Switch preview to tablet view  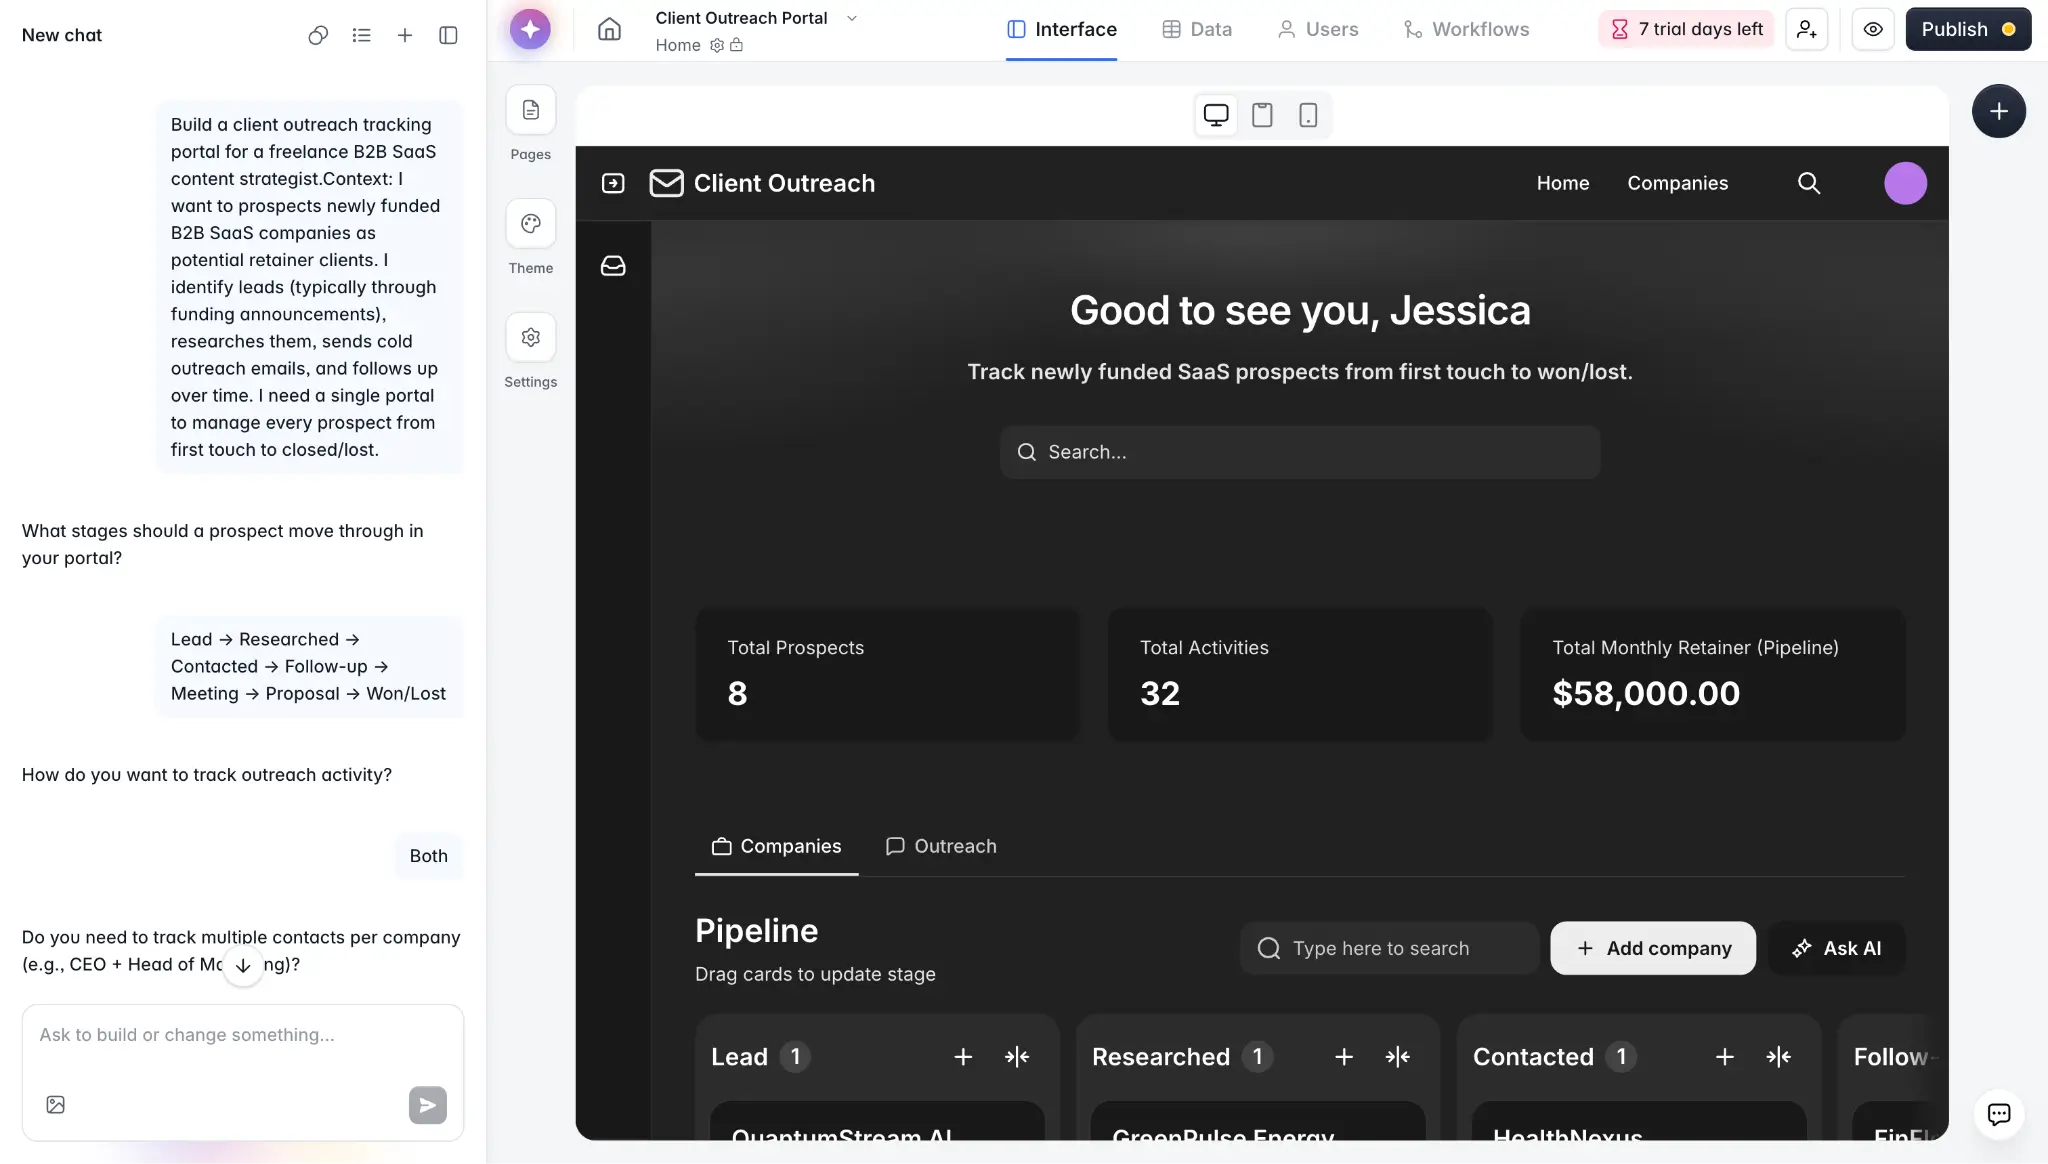click(1261, 114)
